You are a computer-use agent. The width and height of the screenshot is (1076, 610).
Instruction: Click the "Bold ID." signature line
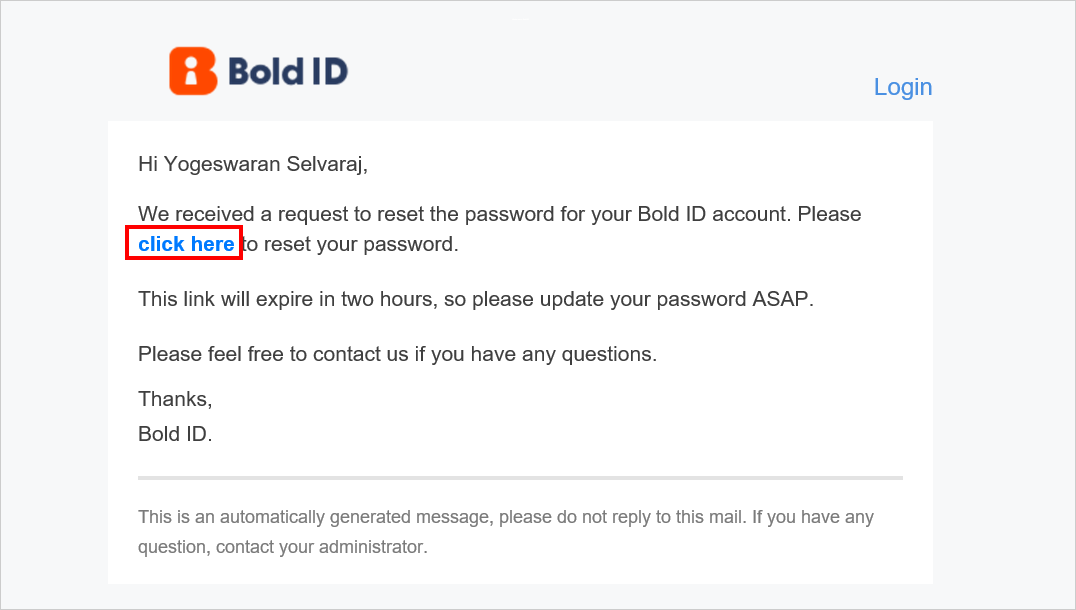click(175, 435)
